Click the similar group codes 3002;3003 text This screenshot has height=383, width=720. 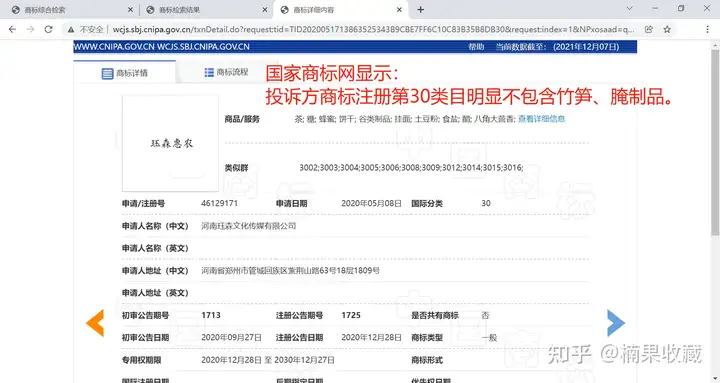click(x=411, y=168)
